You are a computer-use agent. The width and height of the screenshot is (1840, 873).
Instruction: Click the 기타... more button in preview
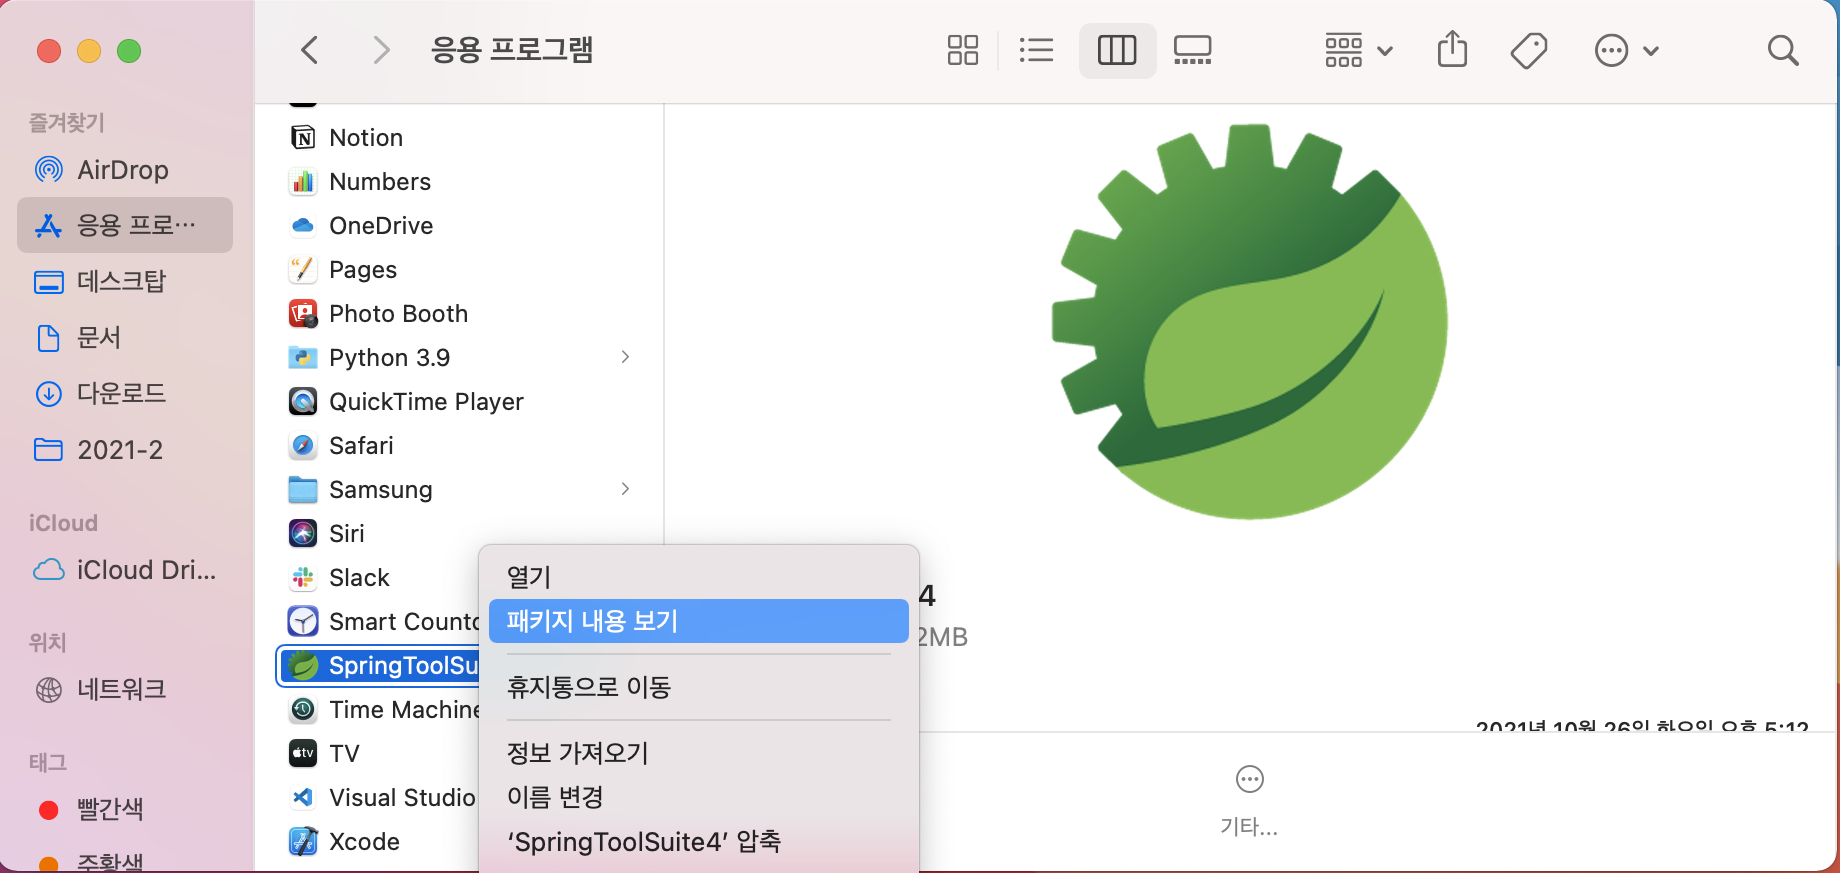pos(1250,801)
